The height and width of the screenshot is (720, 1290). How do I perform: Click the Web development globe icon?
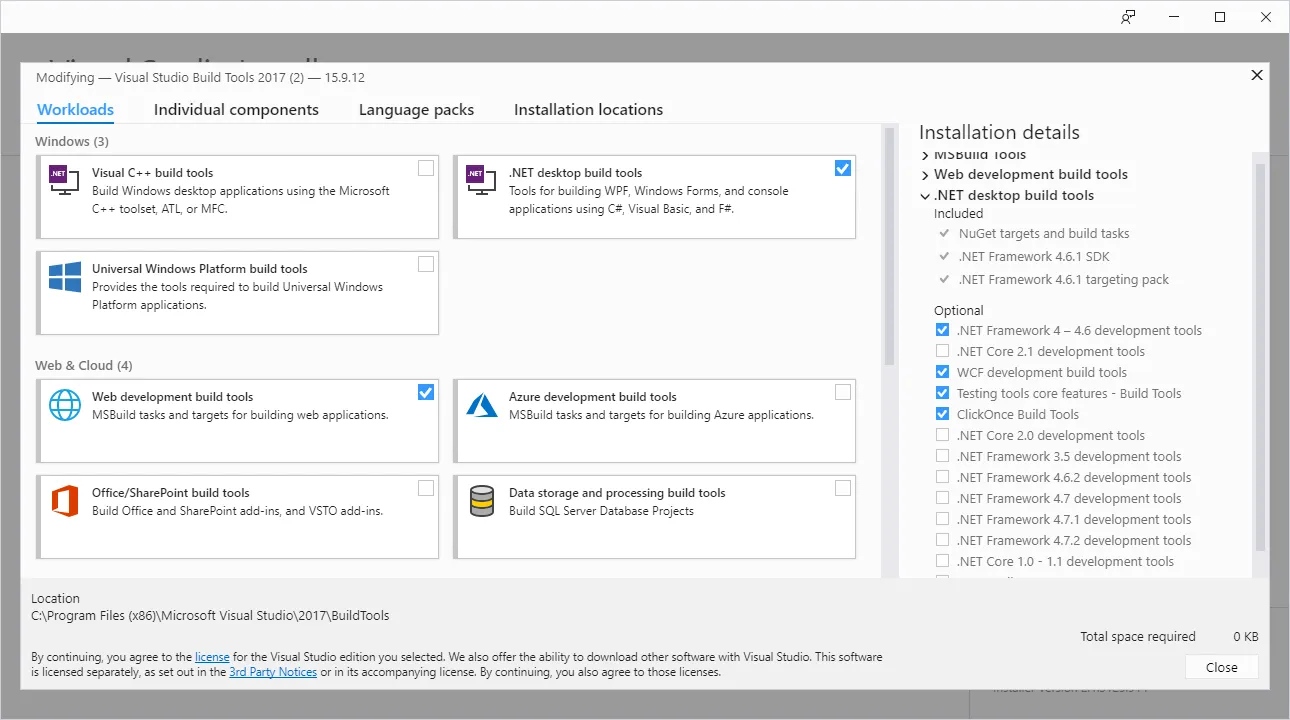pyautogui.click(x=65, y=404)
